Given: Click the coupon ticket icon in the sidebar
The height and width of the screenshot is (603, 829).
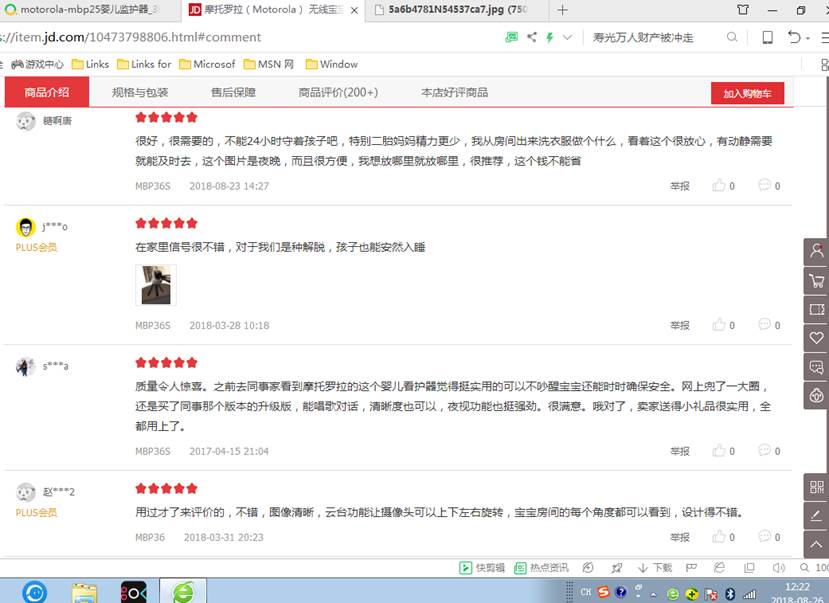Looking at the screenshot, I should click(817, 309).
